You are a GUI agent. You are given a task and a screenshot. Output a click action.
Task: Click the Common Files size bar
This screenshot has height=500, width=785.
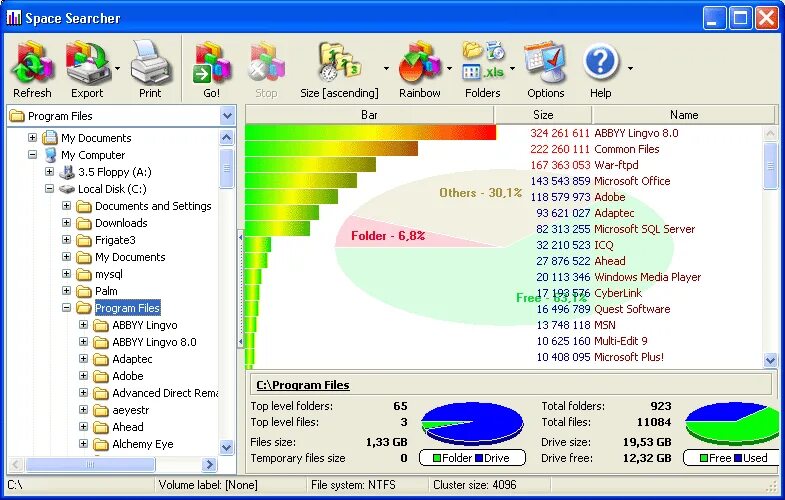click(331, 149)
